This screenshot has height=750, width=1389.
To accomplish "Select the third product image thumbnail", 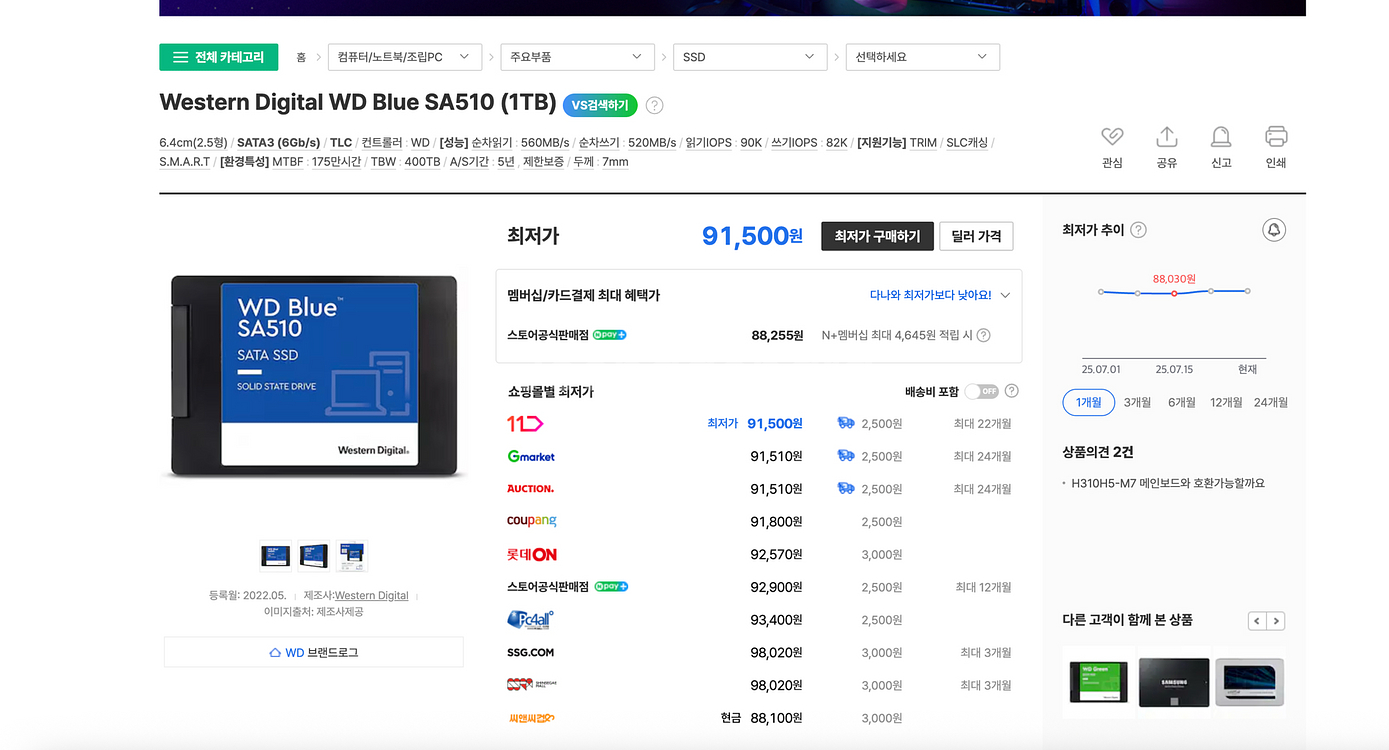I will (x=351, y=555).
